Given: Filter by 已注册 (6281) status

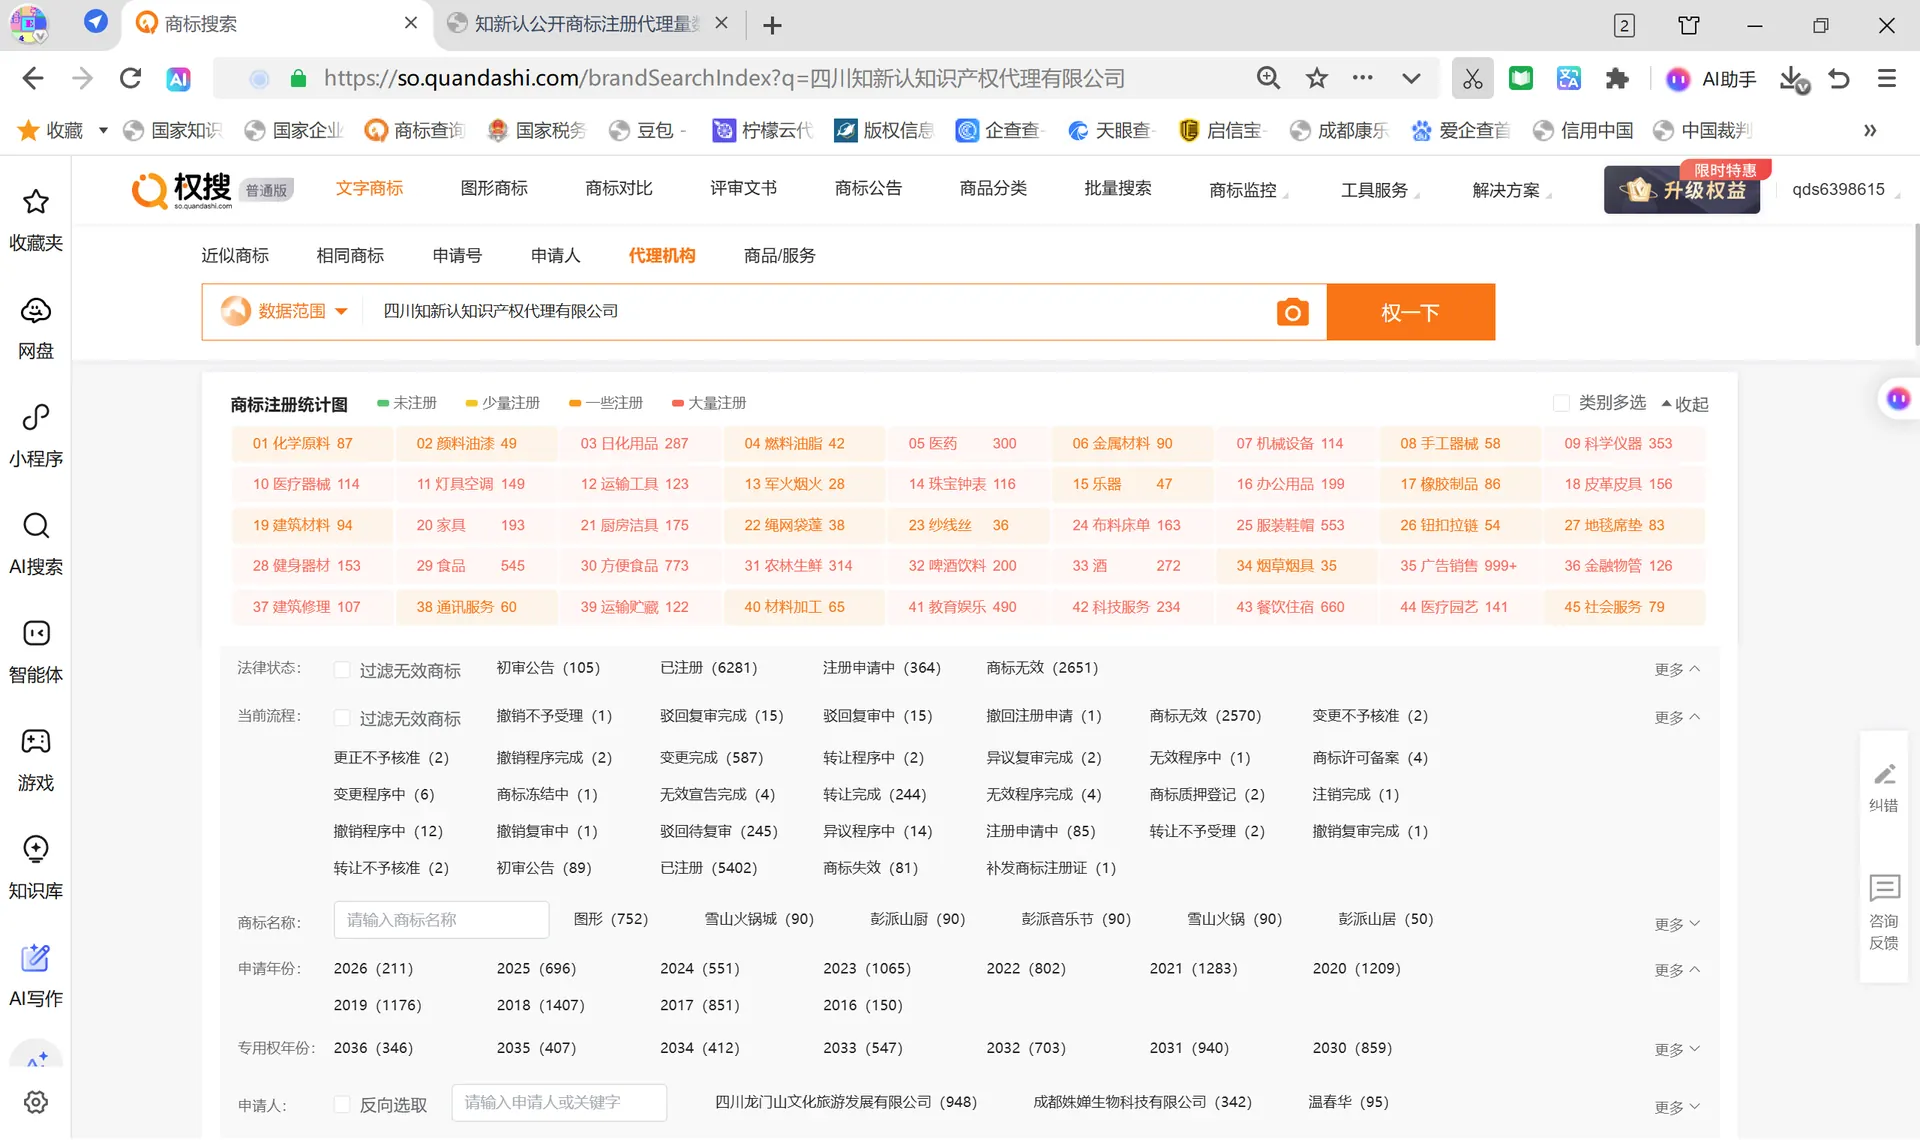Looking at the screenshot, I should click(708, 667).
